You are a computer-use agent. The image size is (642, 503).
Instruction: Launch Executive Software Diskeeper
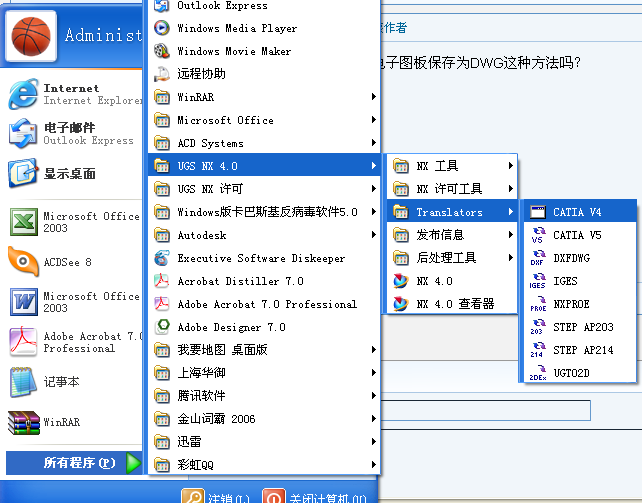point(264,258)
